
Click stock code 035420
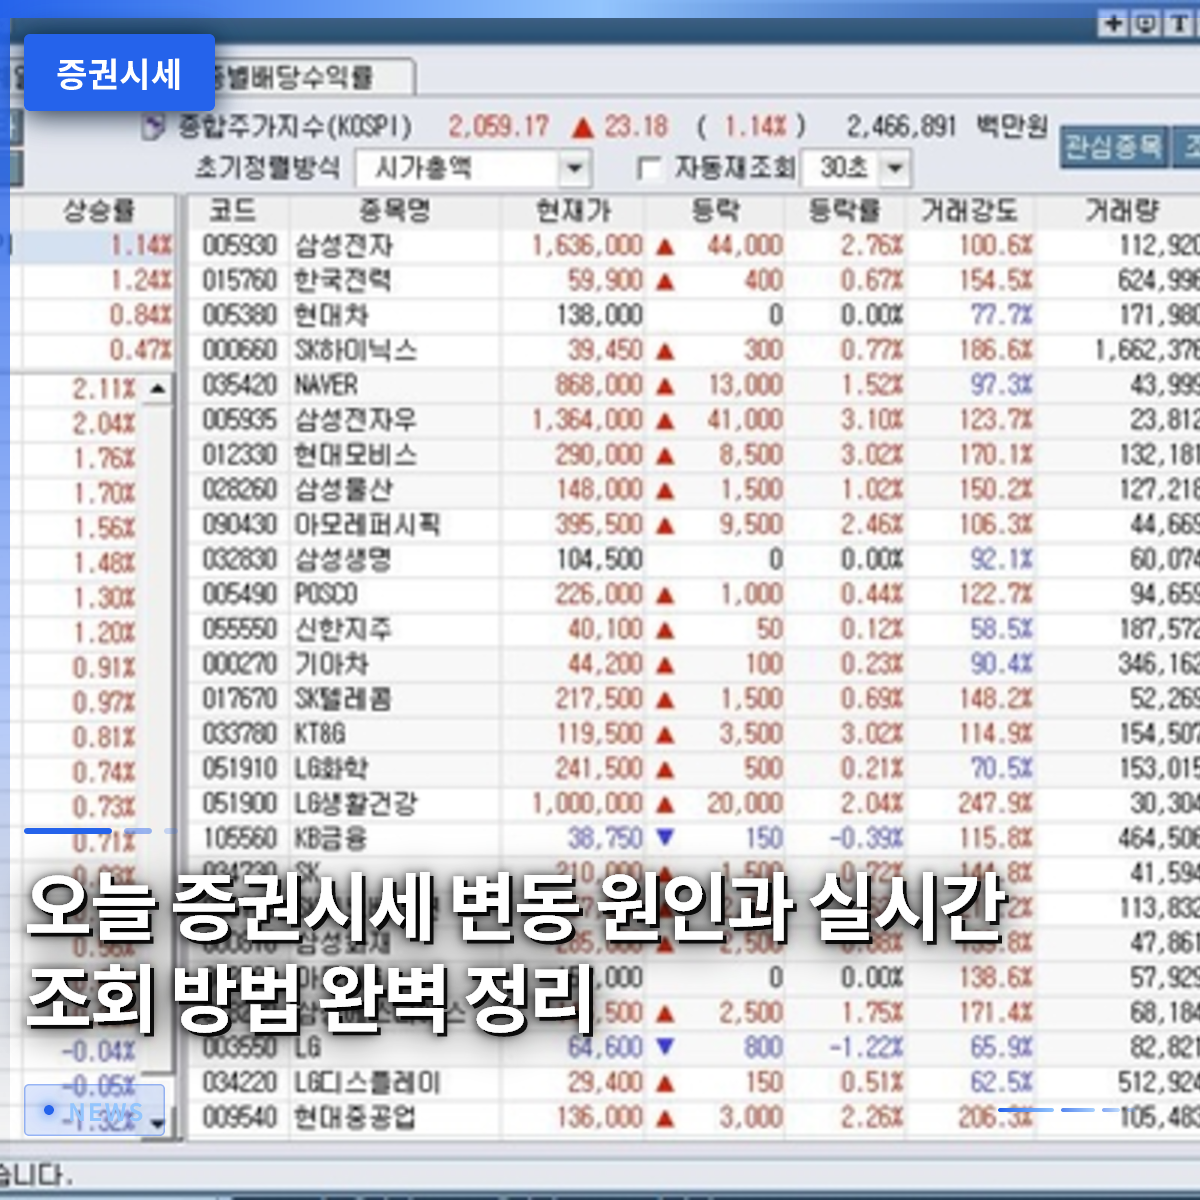pyautogui.click(x=240, y=385)
